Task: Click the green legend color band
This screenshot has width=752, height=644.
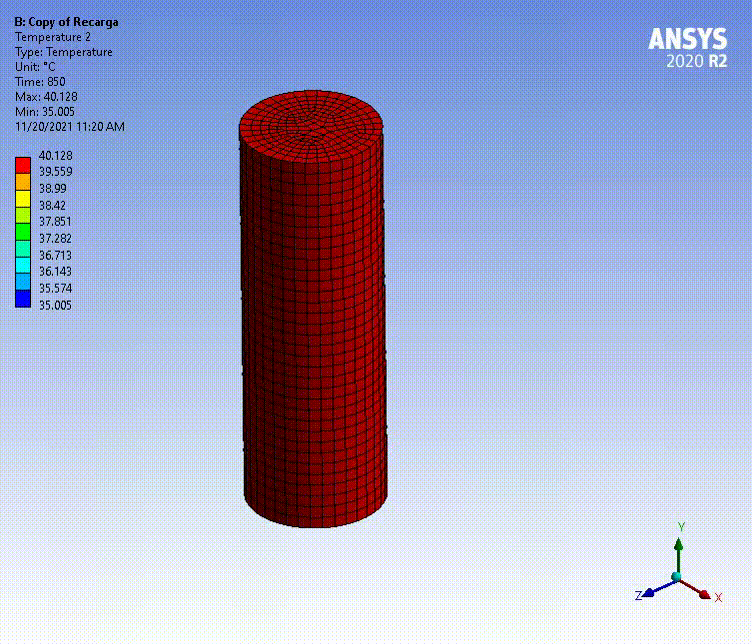Action: click(23, 232)
